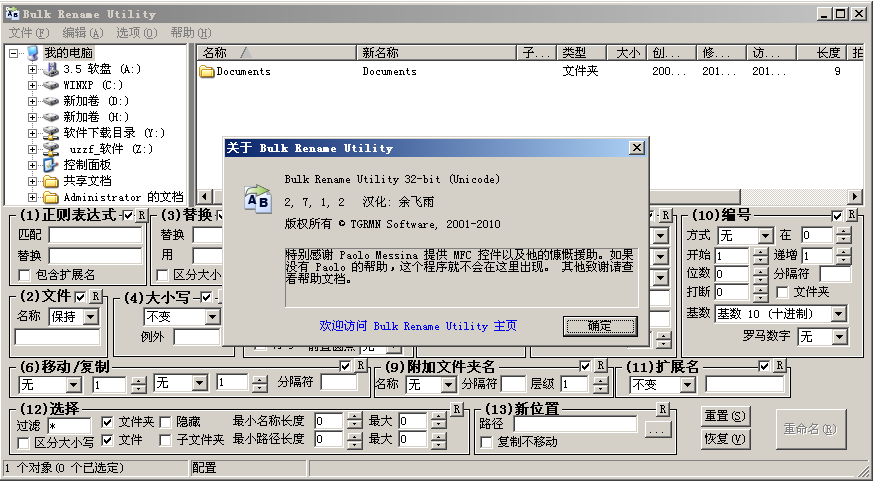The height and width of the screenshot is (482, 874).
Task: Open the 名称 保持 dropdown in 文件 group
Action: point(90,317)
